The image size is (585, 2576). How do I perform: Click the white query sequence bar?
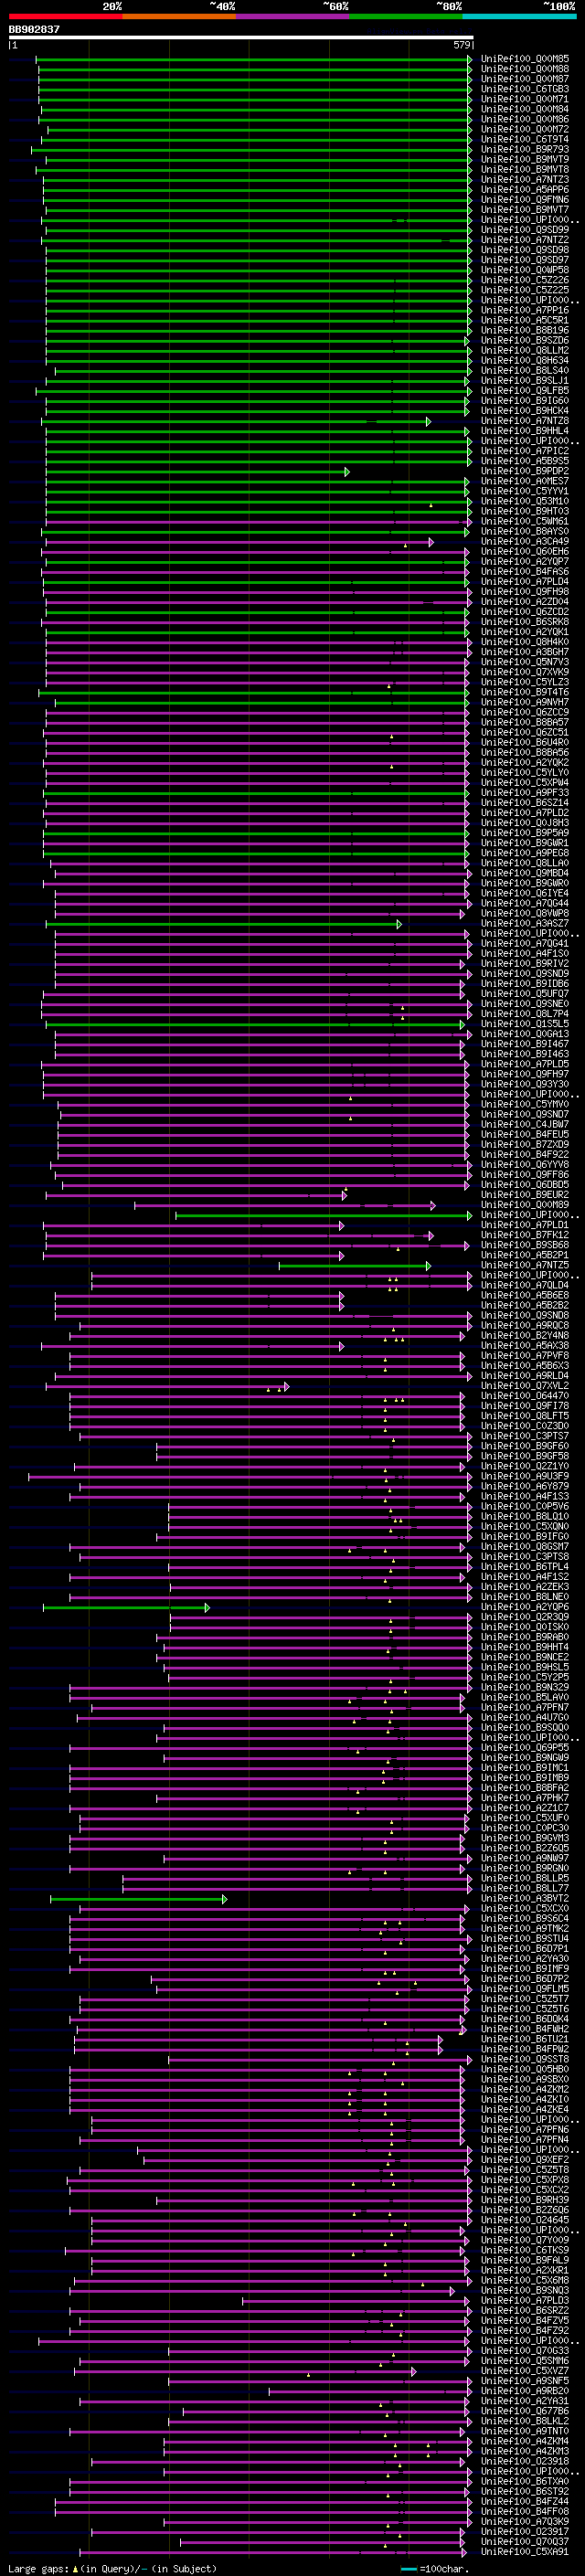point(241,38)
